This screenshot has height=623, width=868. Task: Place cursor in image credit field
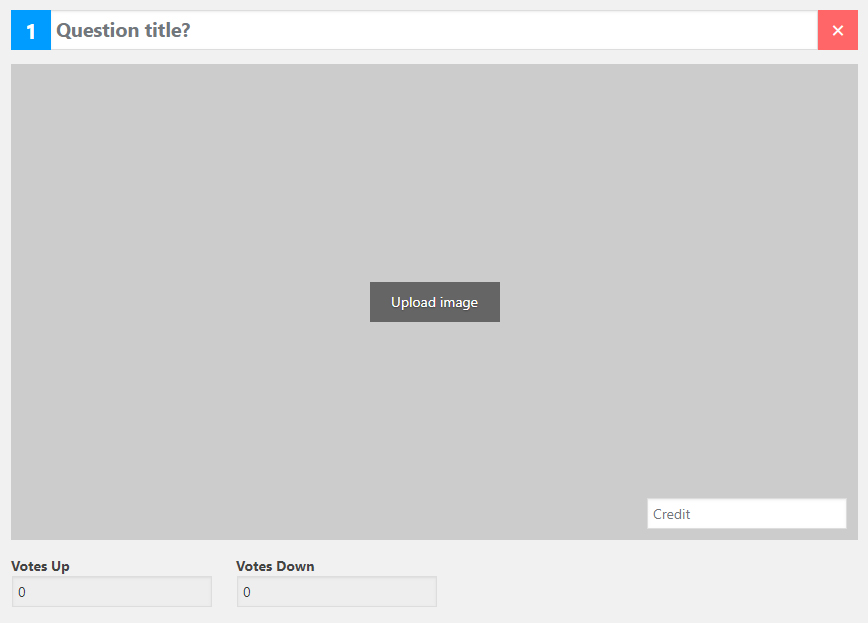[x=746, y=514]
